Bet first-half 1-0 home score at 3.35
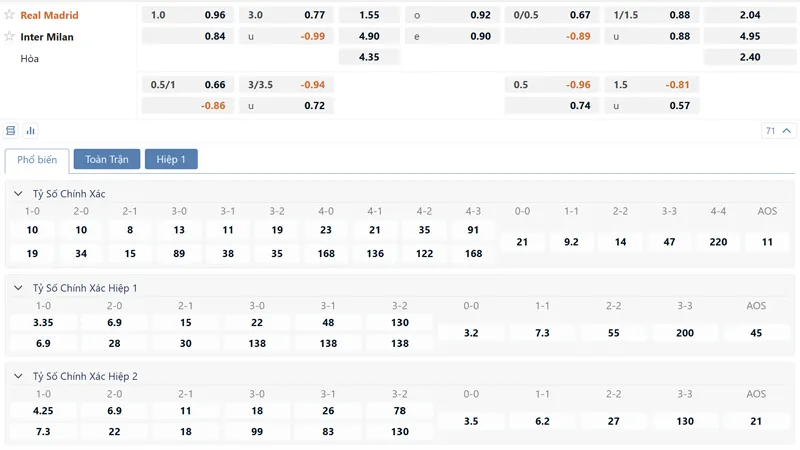Screen dimensions: 800x450 [x=43, y=322]
